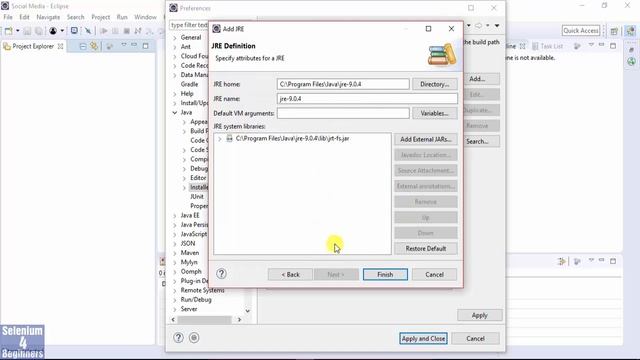Click Apply and Close in Preferences
The width and height of the screenshot is (640, 360).
coord(423,339)
